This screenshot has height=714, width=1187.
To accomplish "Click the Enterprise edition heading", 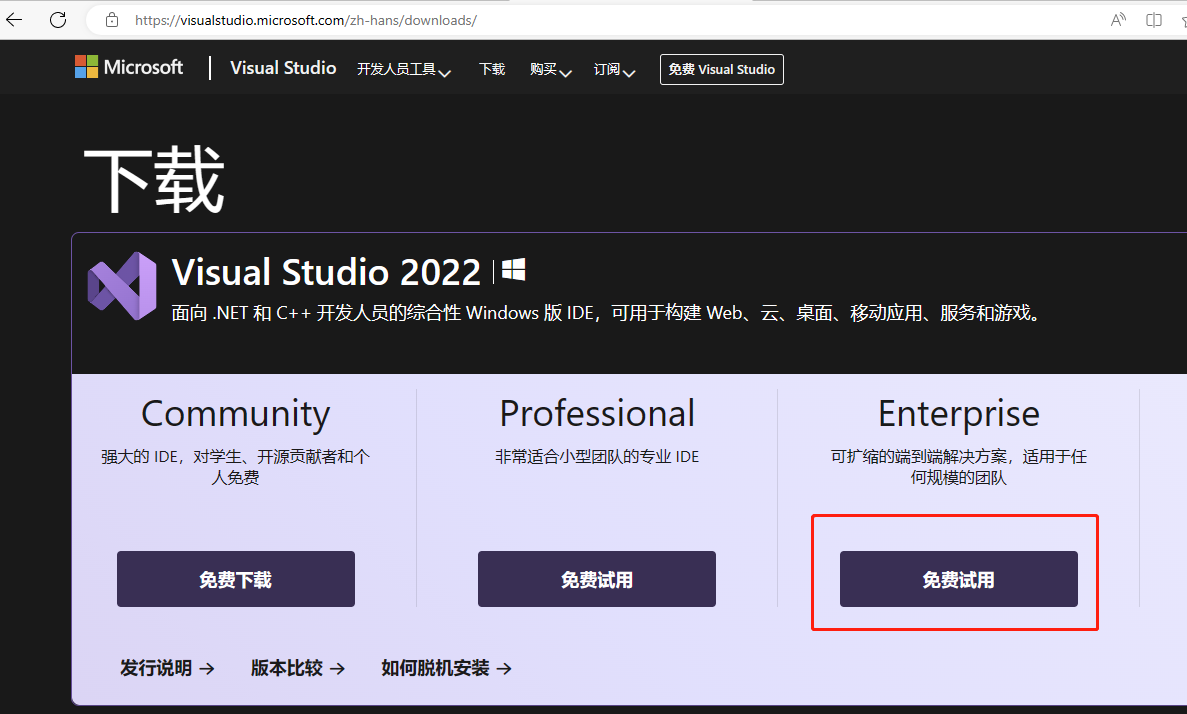I will tap(959, 414).
